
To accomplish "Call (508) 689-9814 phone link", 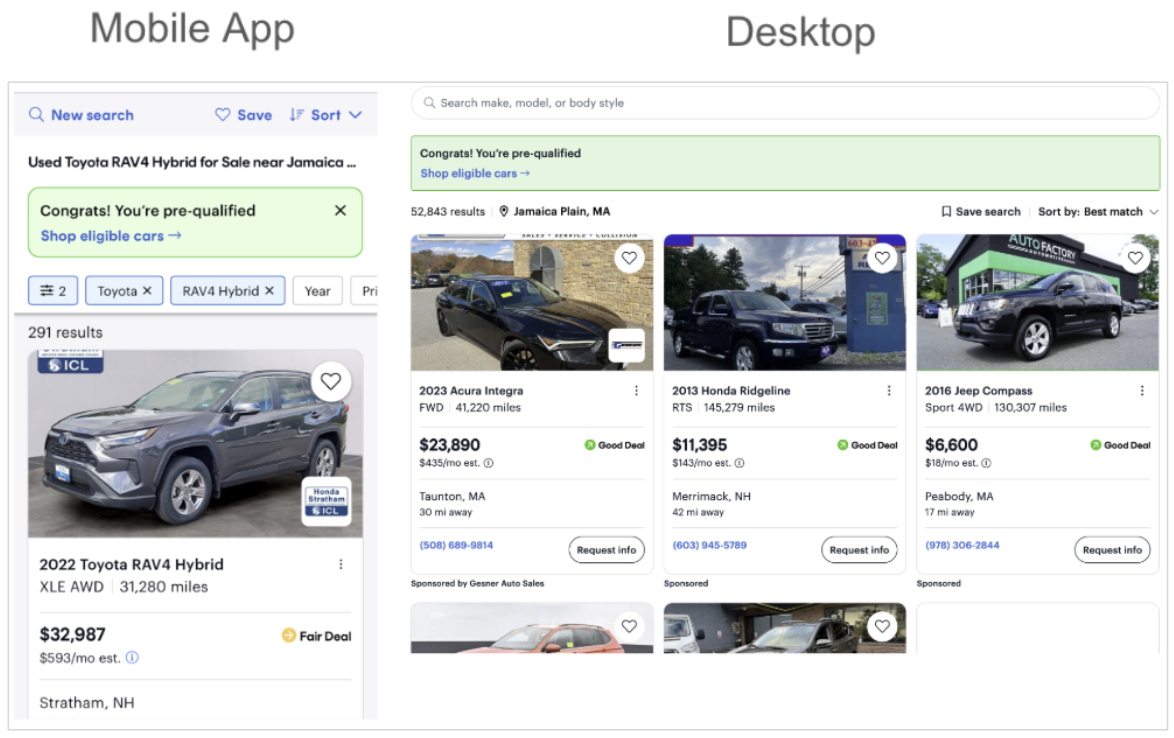I will click(x=456, y=545).
